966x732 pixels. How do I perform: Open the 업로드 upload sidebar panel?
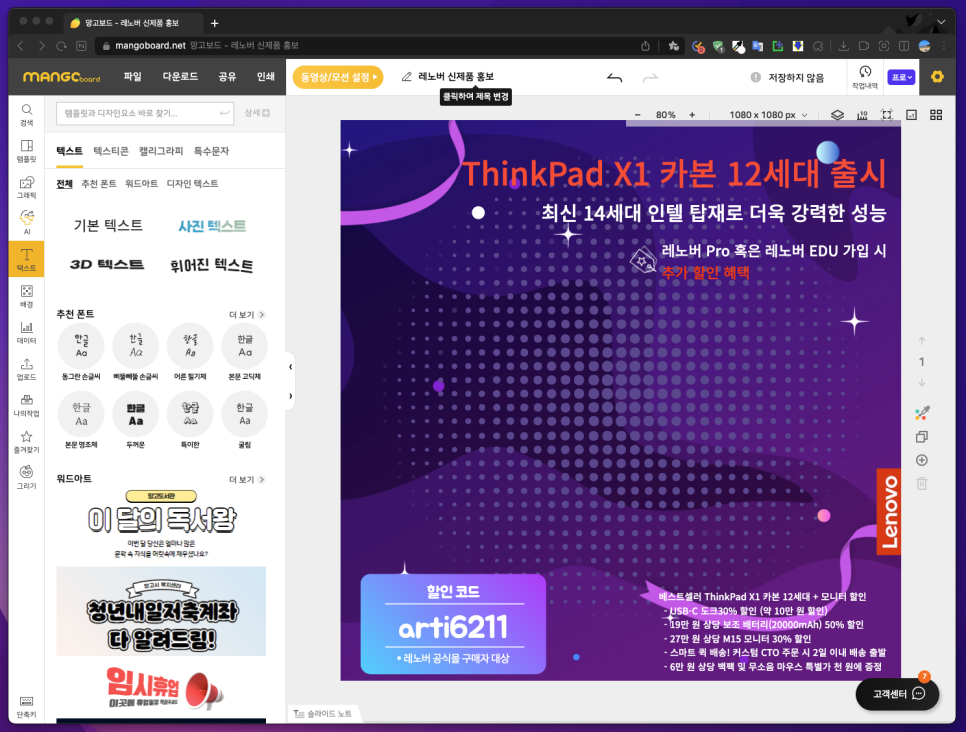pyautogui.click(x=26, y=369)
